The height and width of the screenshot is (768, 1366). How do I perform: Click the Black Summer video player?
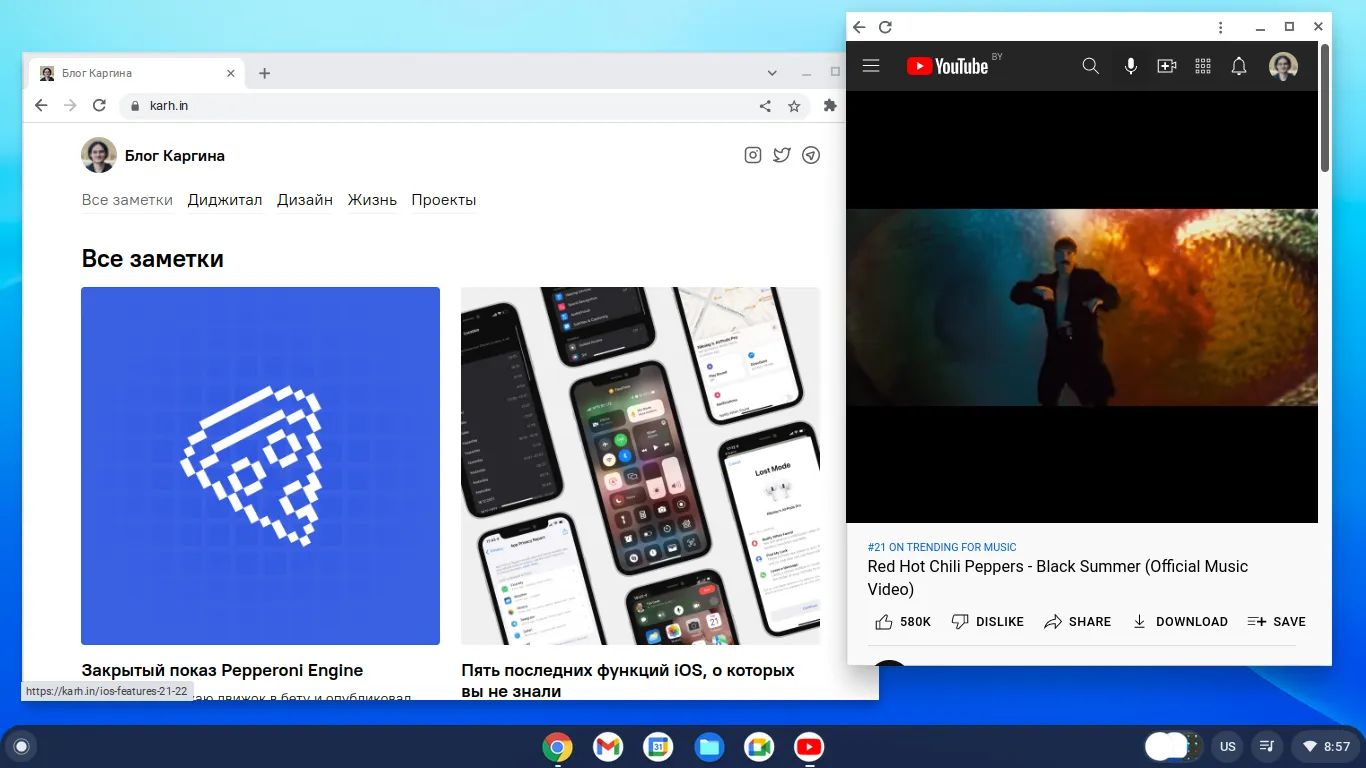coord(1082,307)
